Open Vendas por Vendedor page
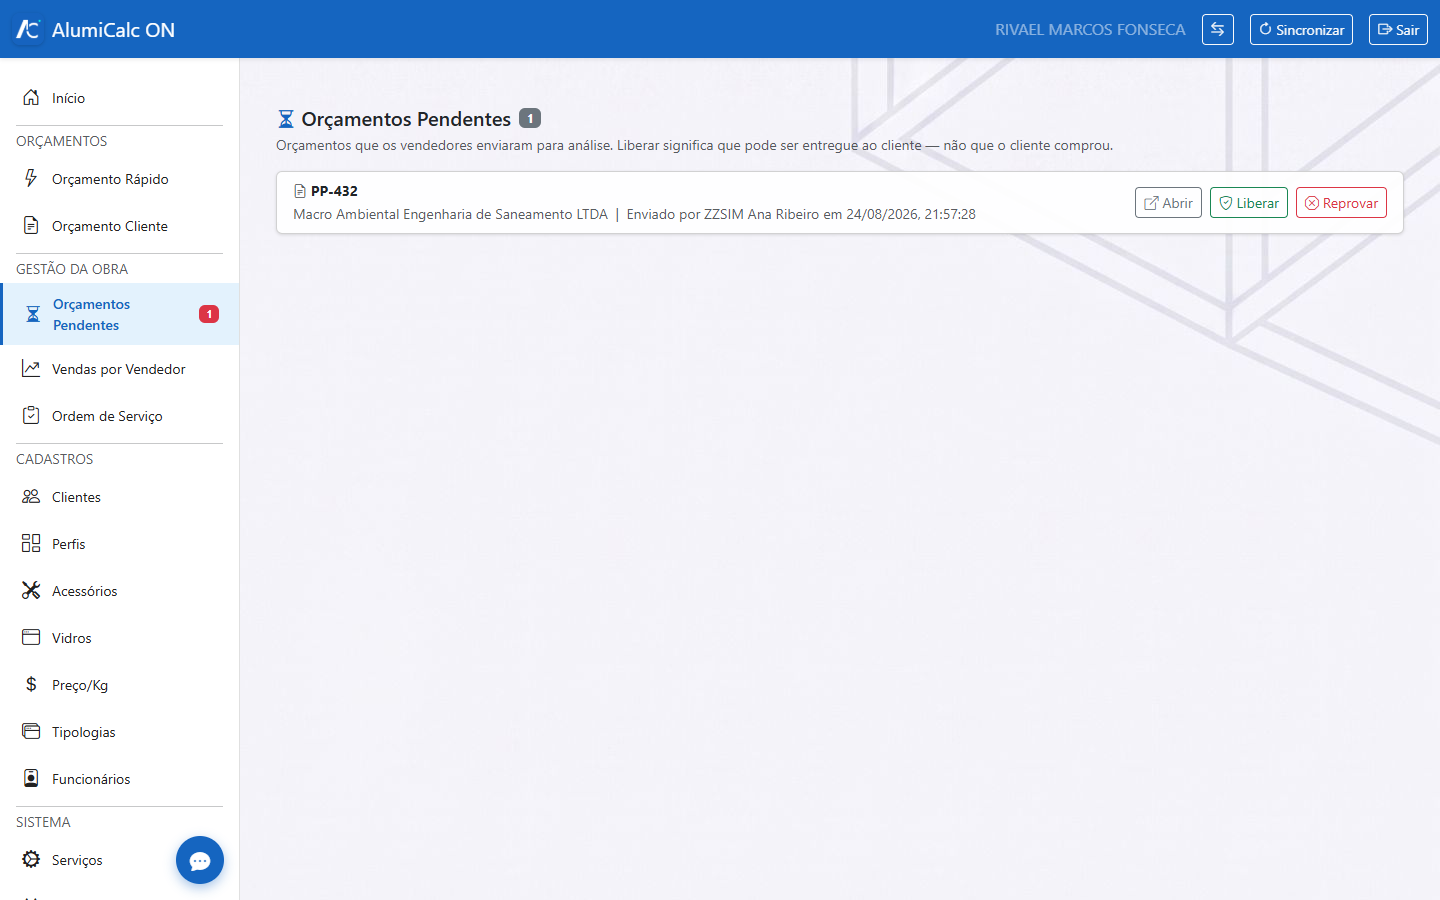This screenshot has height=900, width=1440. click(120, 369)
